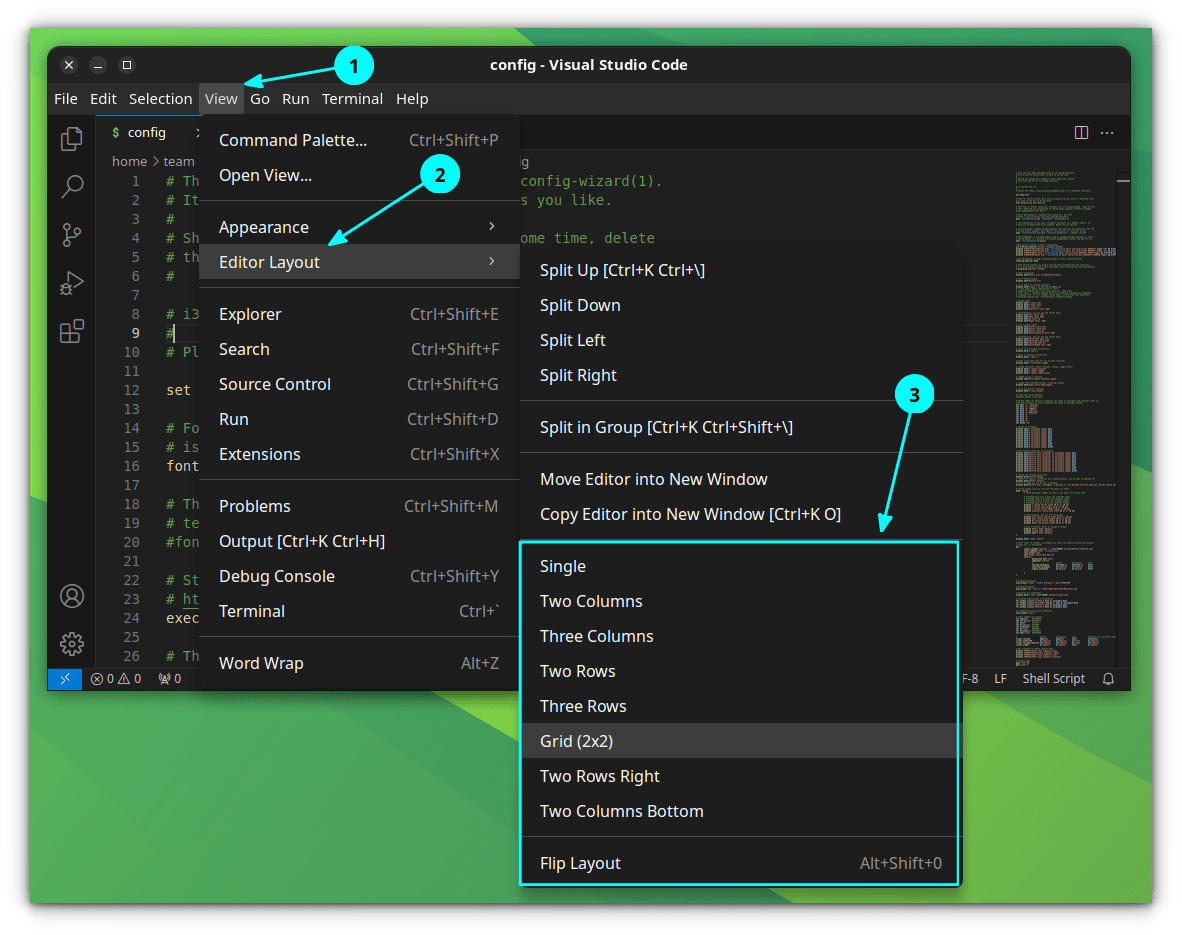Viewport: 1182px width, 935px height.
Task: Change the LF end-of-line setting
Action: [x=1000, y=679]
